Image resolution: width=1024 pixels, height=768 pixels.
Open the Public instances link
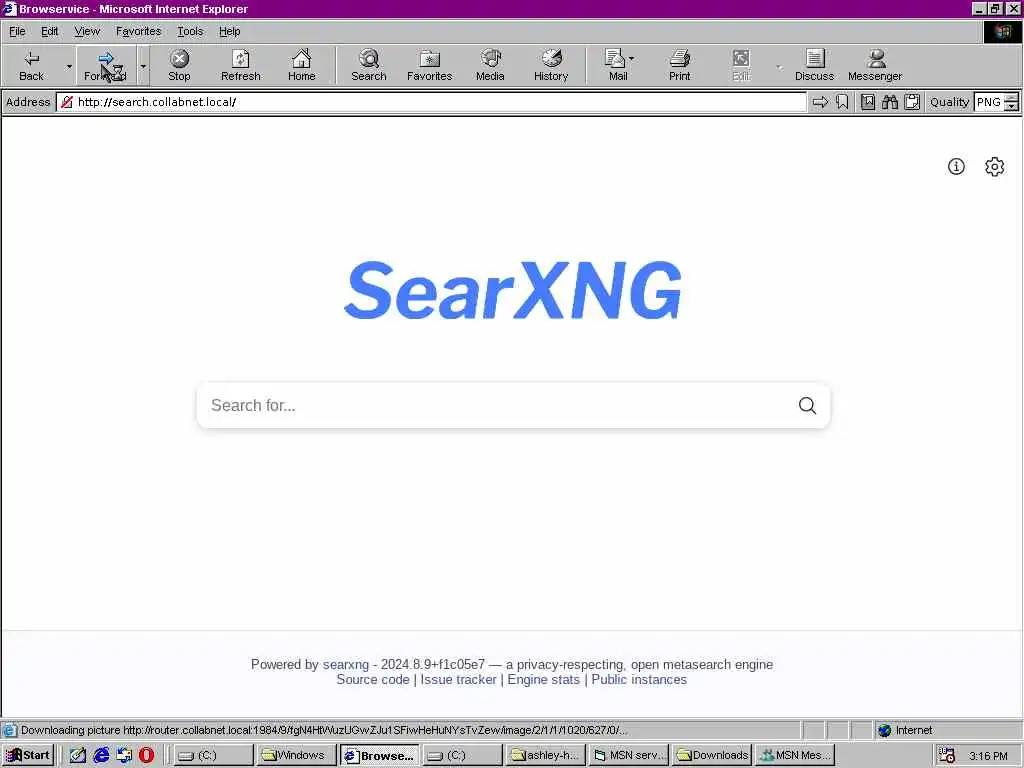639,680
